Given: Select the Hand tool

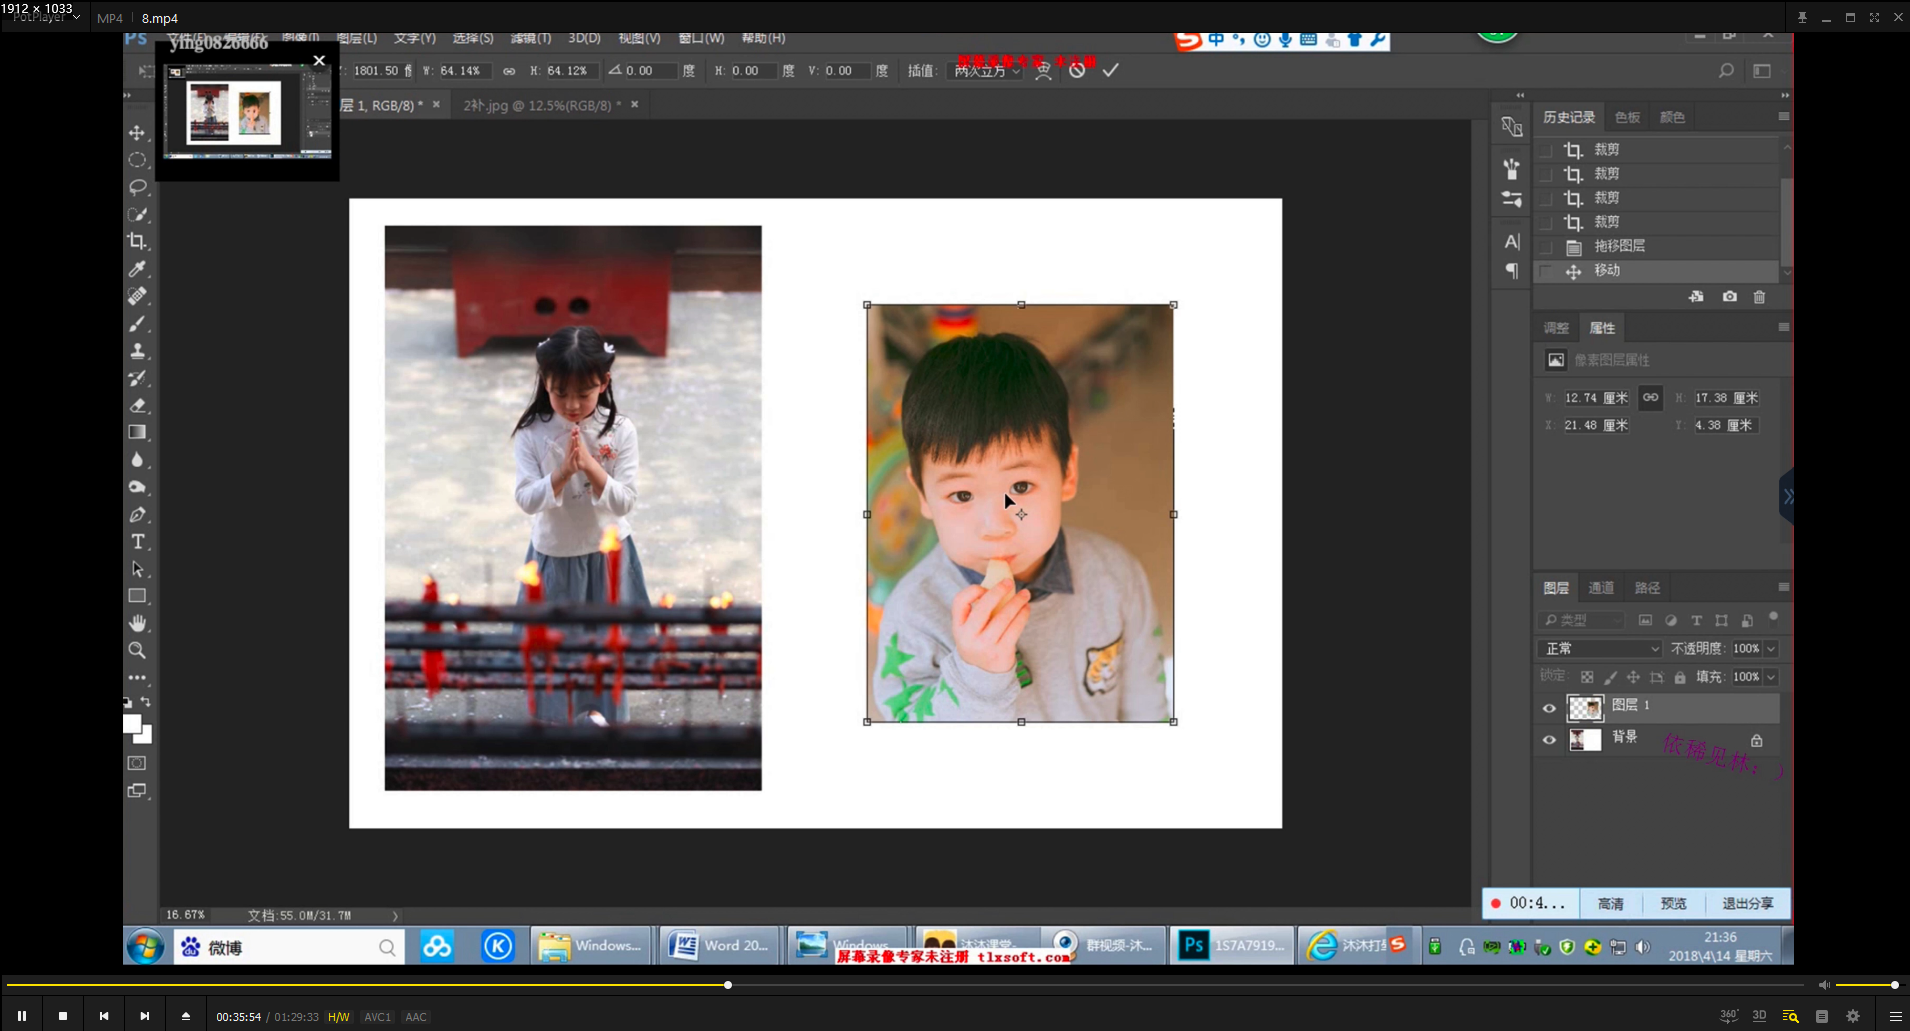Looking at the screenshot, I should 137,623.
